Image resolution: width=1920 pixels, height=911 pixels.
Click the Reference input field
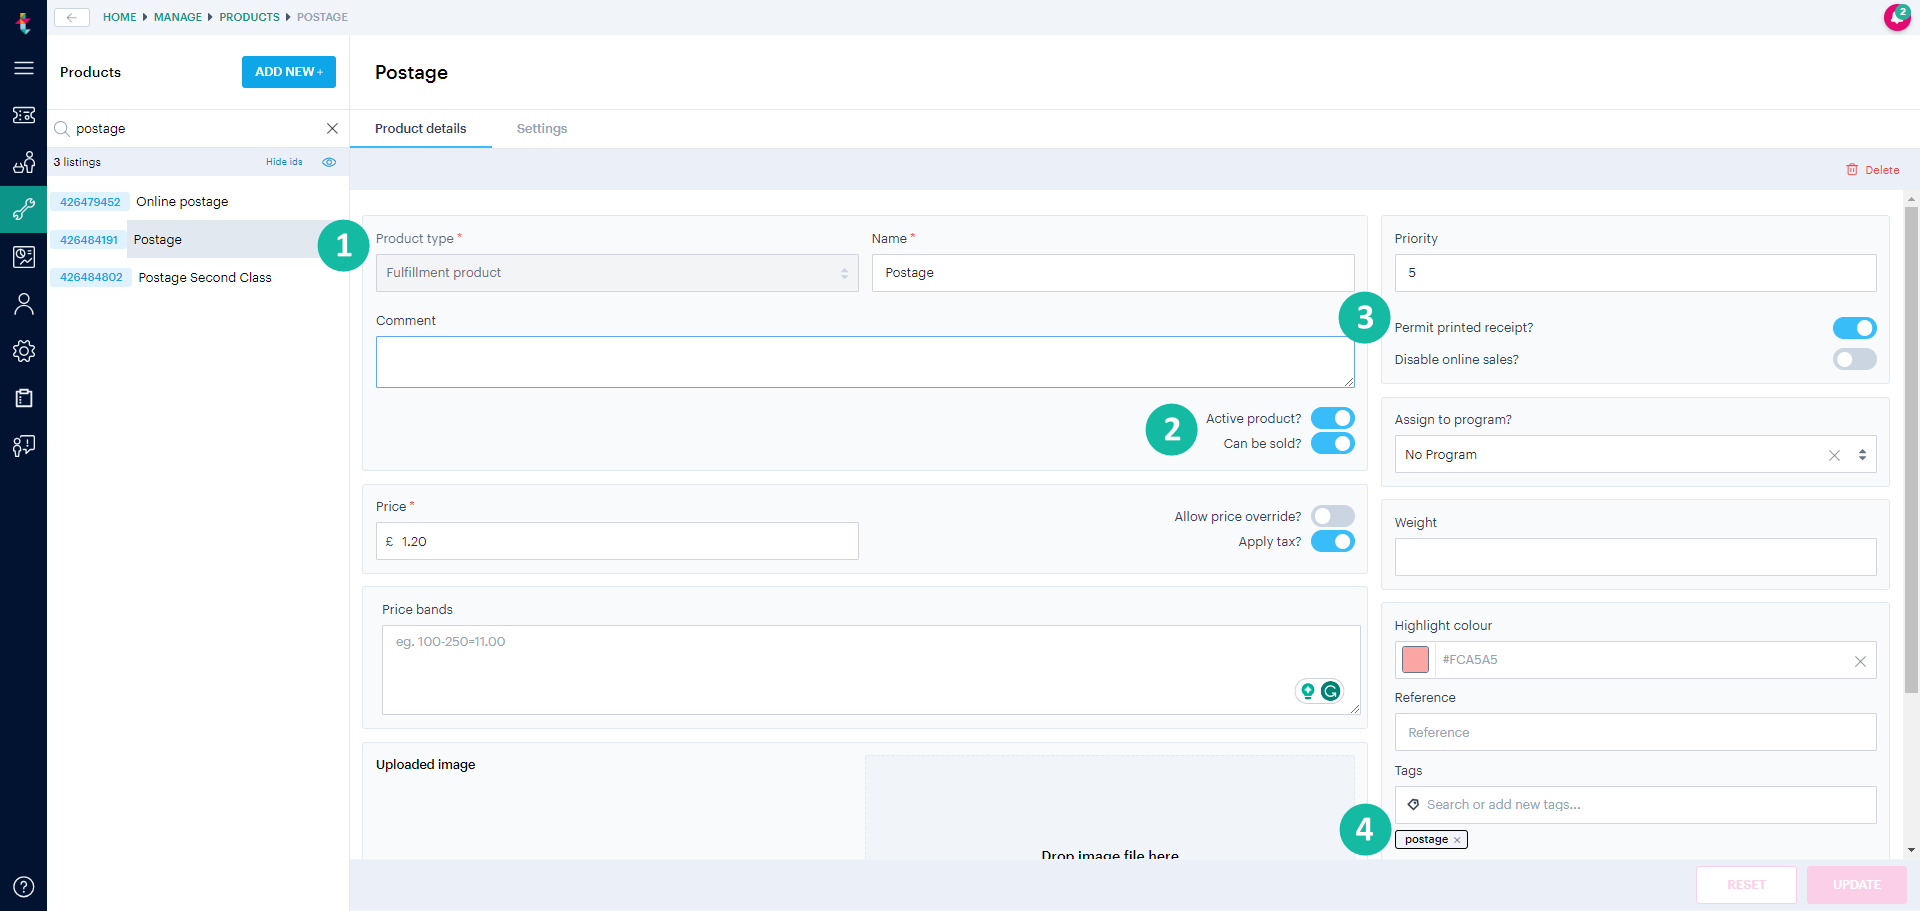pos(1635,732)
